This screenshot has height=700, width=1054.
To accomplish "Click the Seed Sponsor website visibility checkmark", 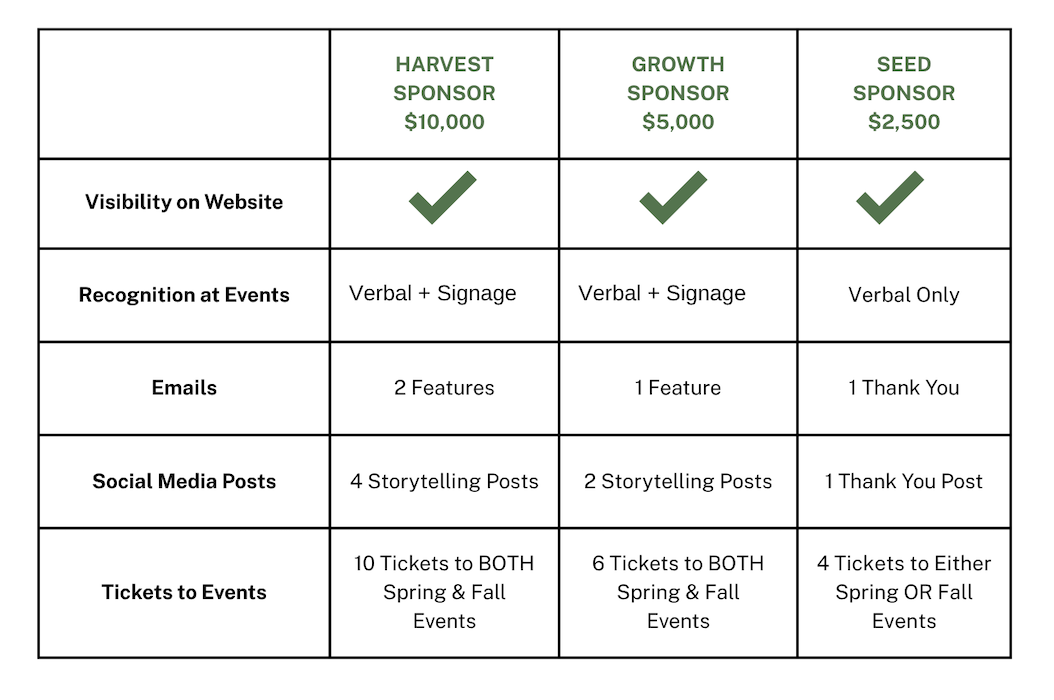I will (x=890, y=198).
